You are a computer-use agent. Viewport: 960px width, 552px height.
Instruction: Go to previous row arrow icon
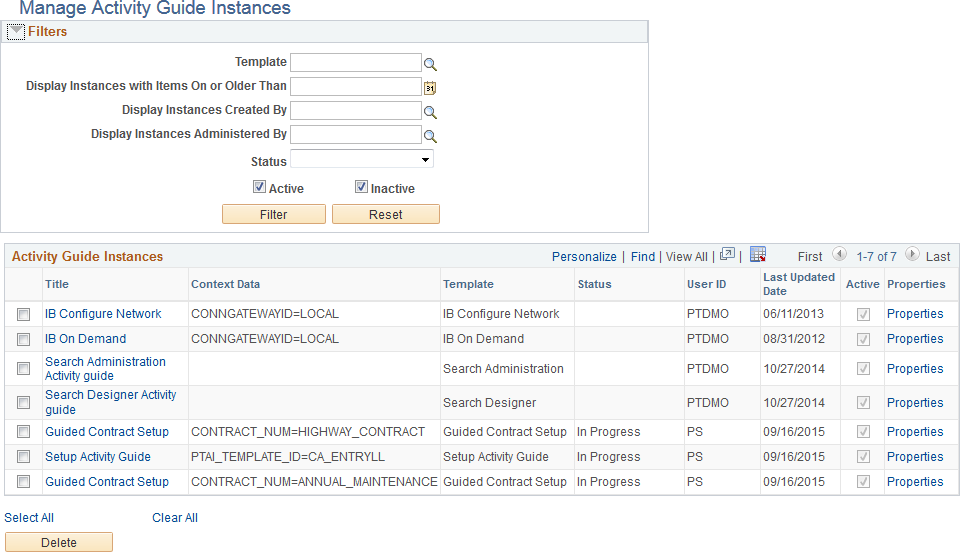coord(839,256)
